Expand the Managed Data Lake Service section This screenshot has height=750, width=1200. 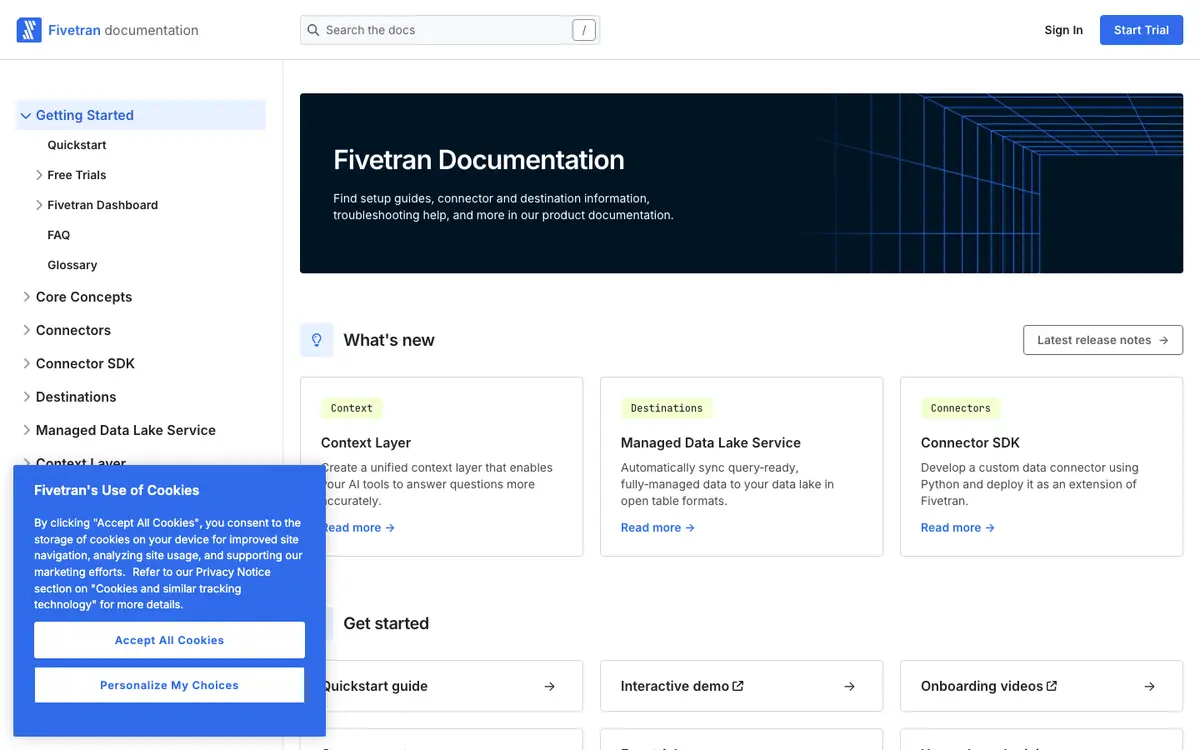tap(26, 430)
